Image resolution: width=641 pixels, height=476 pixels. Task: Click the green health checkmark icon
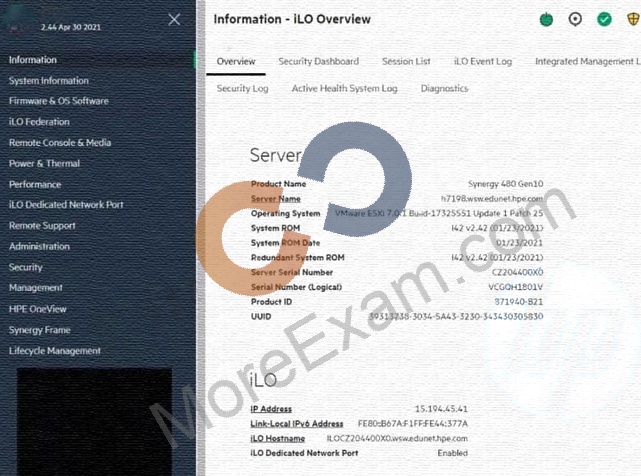604,19
